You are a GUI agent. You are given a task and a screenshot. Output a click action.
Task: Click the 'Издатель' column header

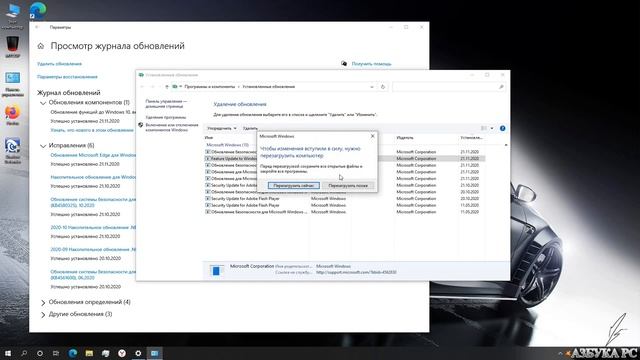404,138
